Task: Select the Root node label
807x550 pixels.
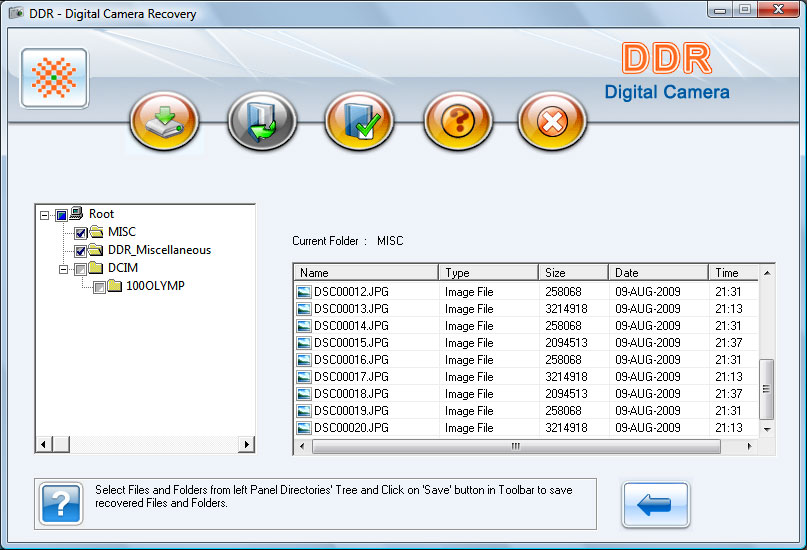Action: click(101, 214)
